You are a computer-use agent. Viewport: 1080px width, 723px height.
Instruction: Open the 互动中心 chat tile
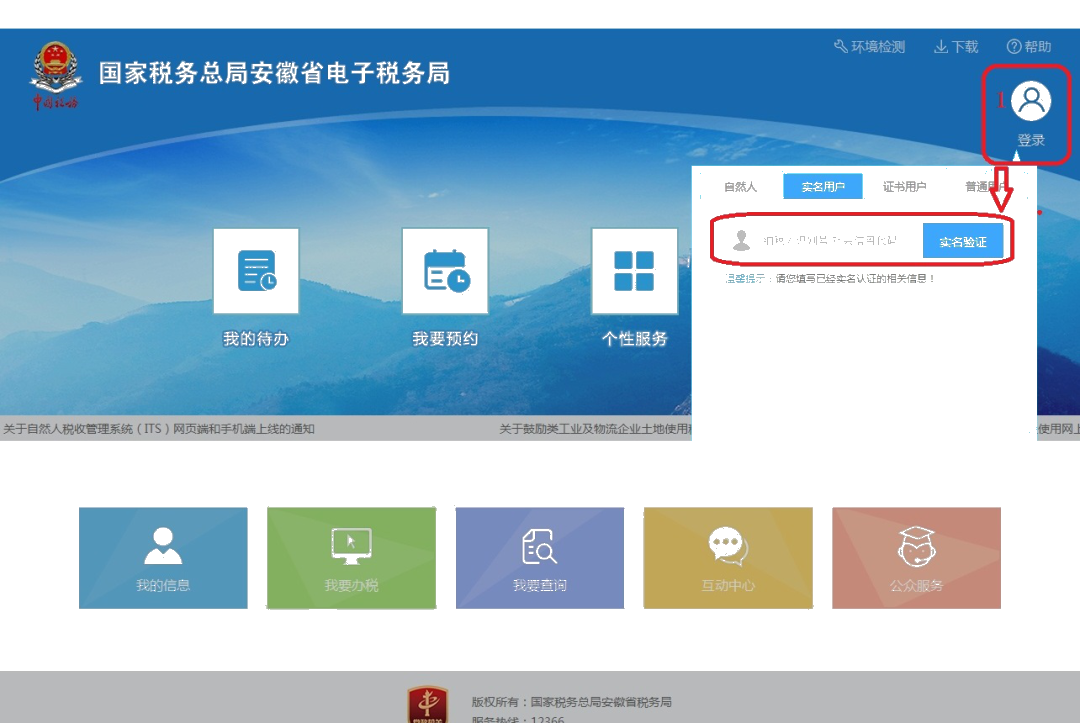728,558
